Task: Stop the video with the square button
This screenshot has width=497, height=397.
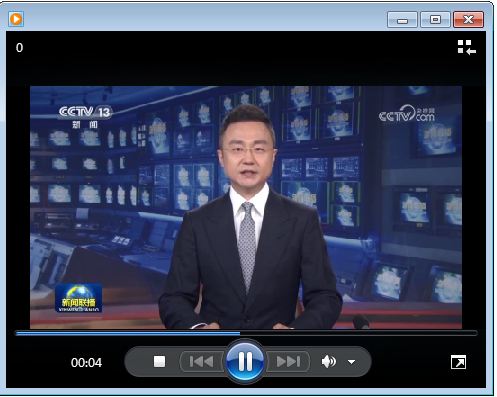Action: point(159,361)
